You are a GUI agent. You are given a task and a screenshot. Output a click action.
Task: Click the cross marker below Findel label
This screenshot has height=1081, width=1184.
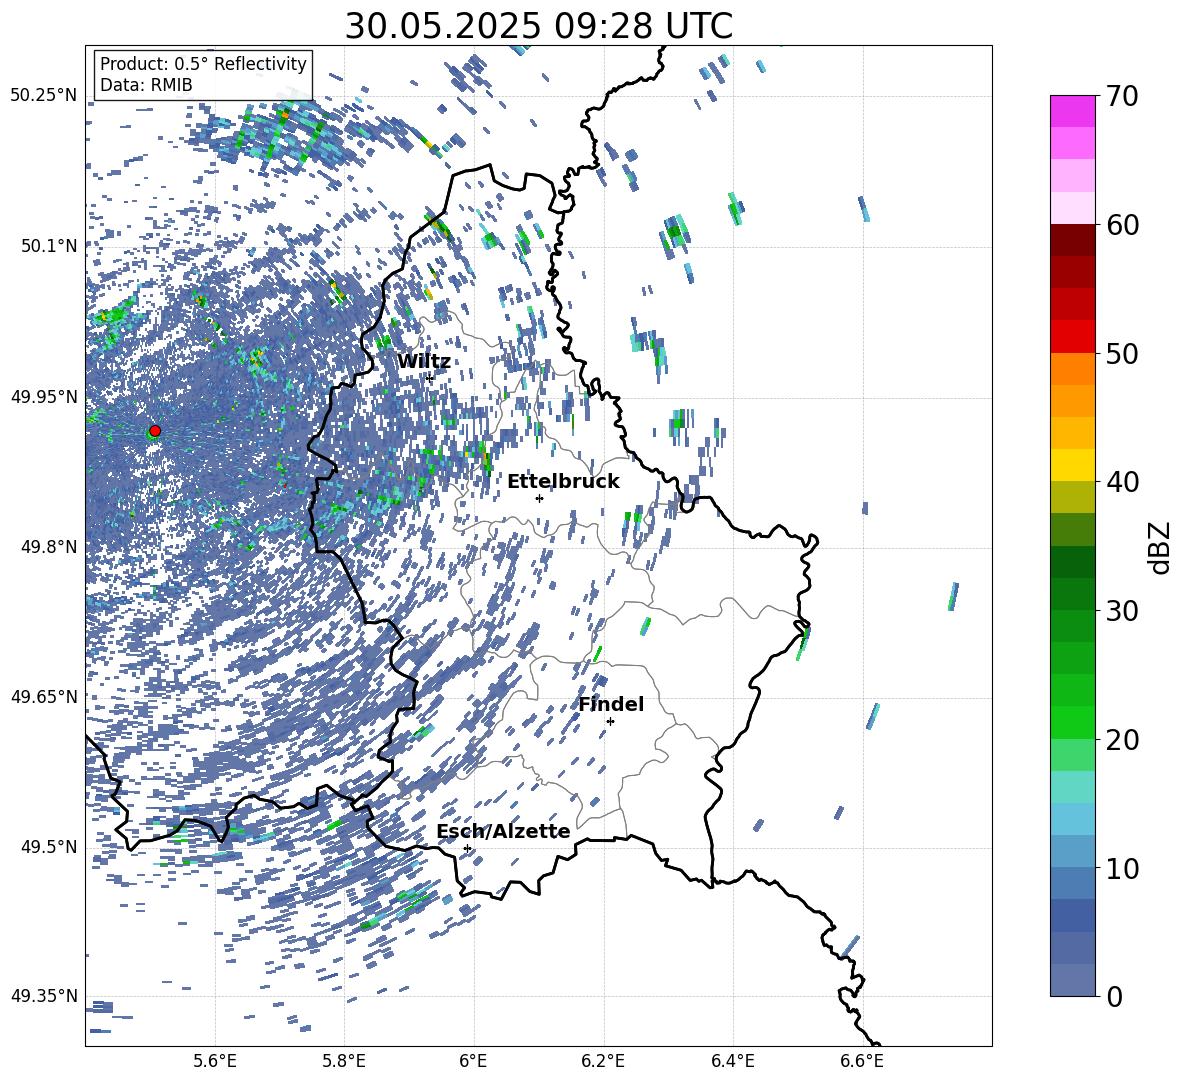click(610, 722)
